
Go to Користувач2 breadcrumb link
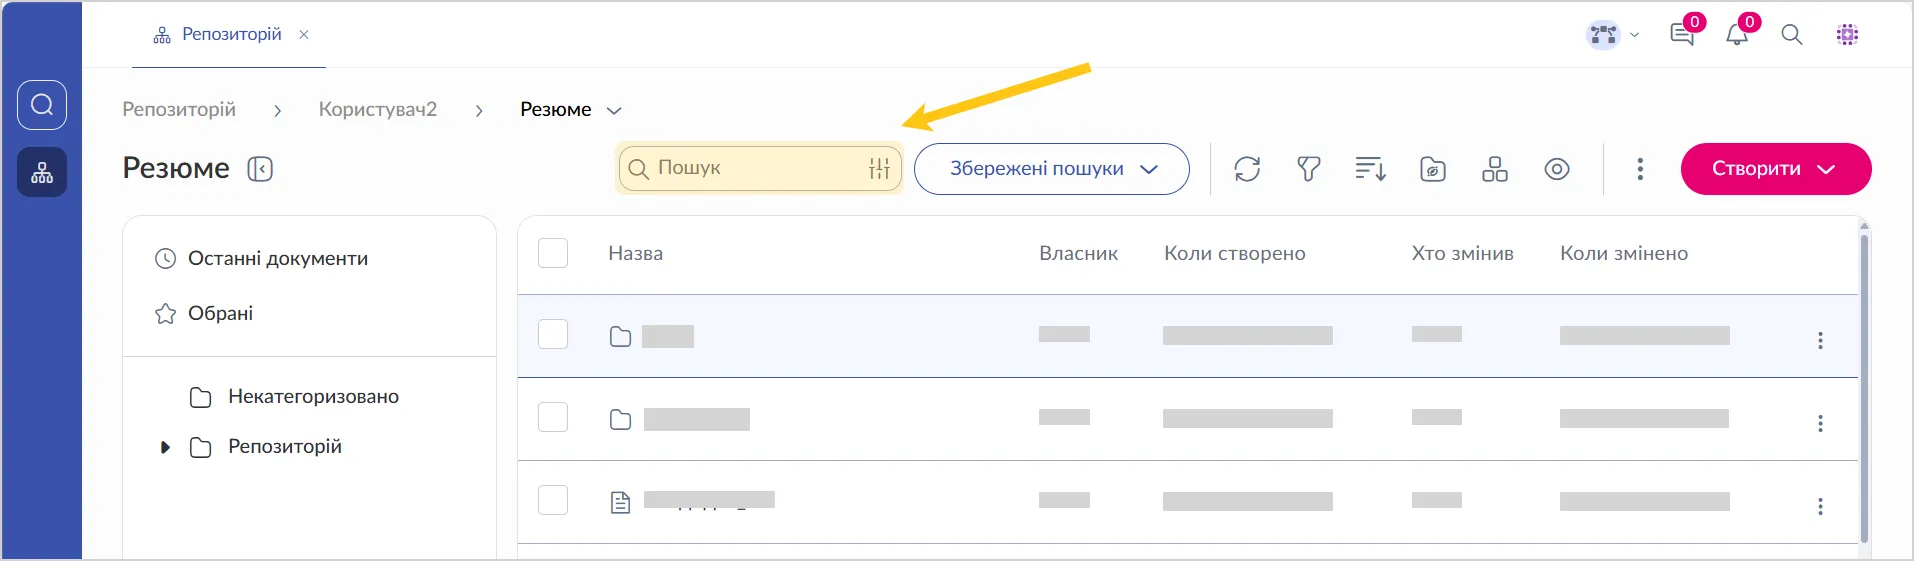tap(378, 110)
